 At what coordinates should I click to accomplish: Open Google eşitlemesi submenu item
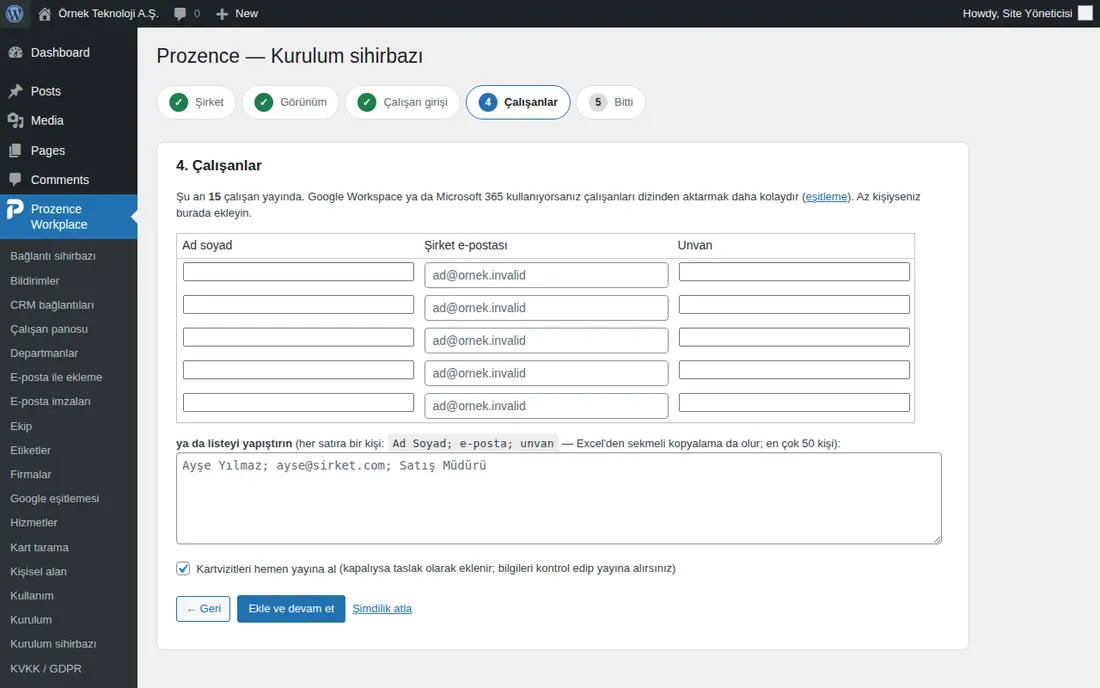55,499
